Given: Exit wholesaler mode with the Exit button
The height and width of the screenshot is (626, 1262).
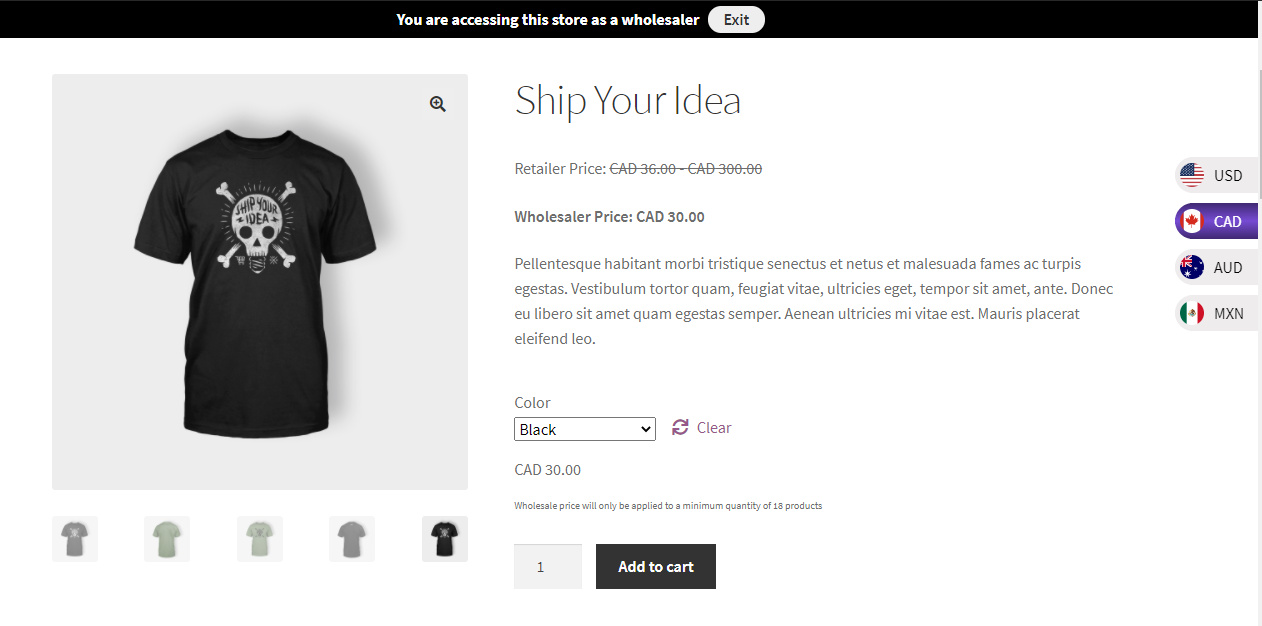Looking at the screenshot, I should pos(736,20).
